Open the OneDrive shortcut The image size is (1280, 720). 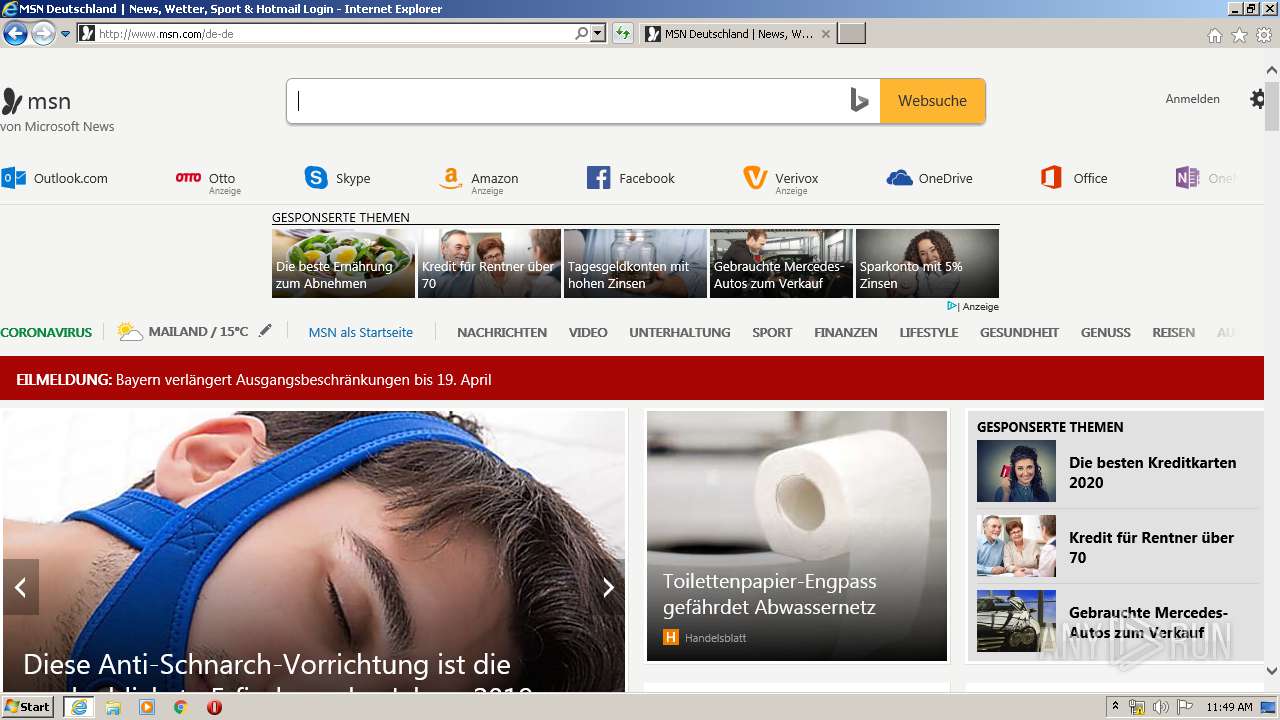point(930,178)
